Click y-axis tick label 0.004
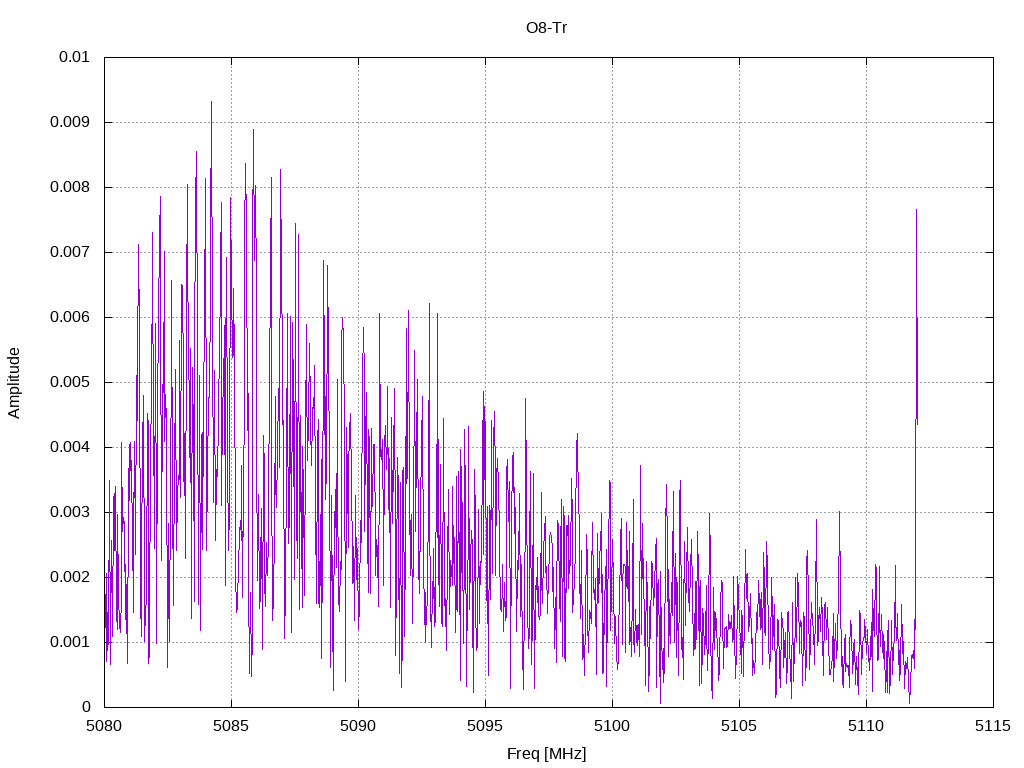The image size is (1024, 768). 70,447
